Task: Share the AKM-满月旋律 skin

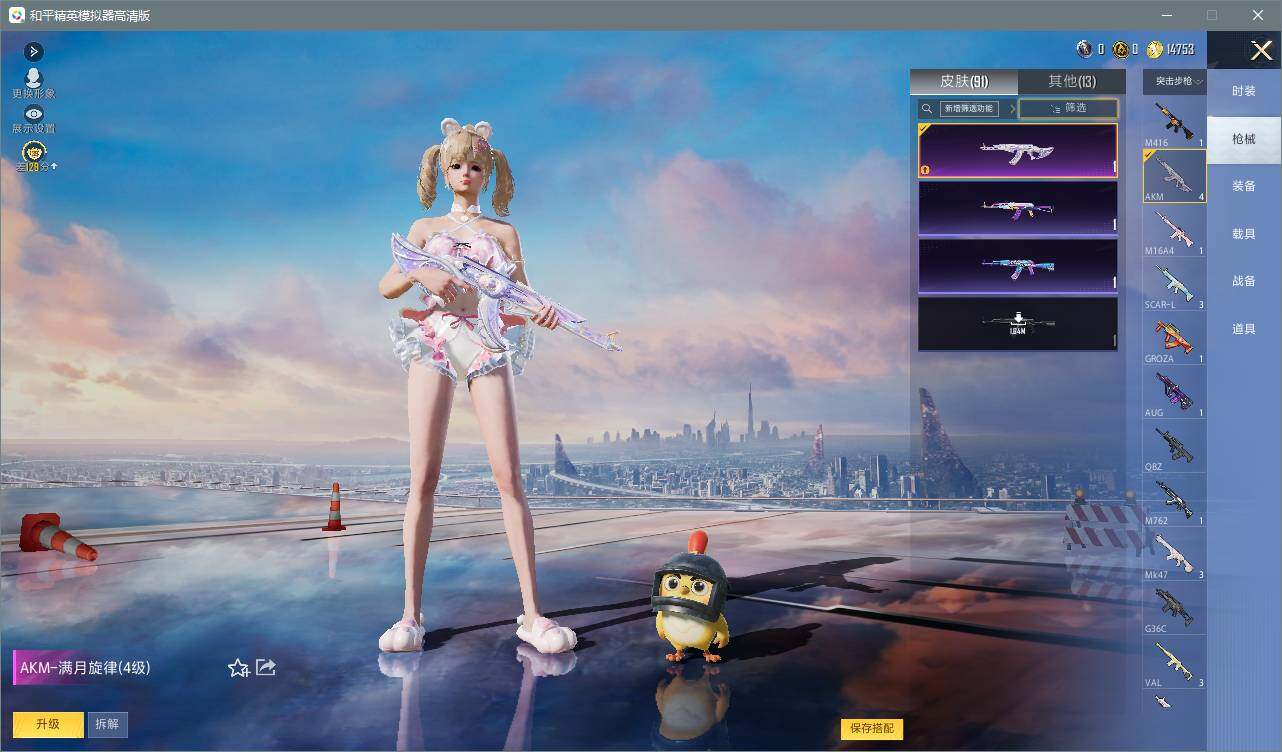Action: [265, 667]
